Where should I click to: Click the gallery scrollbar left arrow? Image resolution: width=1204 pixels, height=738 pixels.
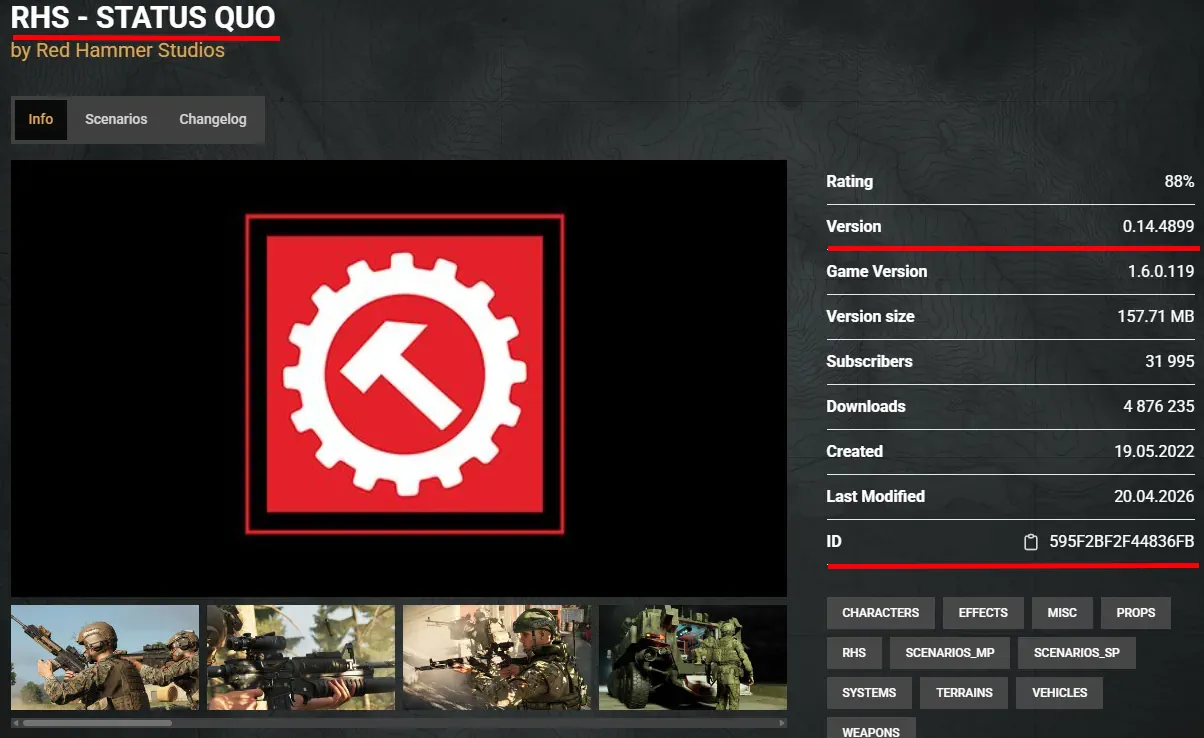coord(15,723)
